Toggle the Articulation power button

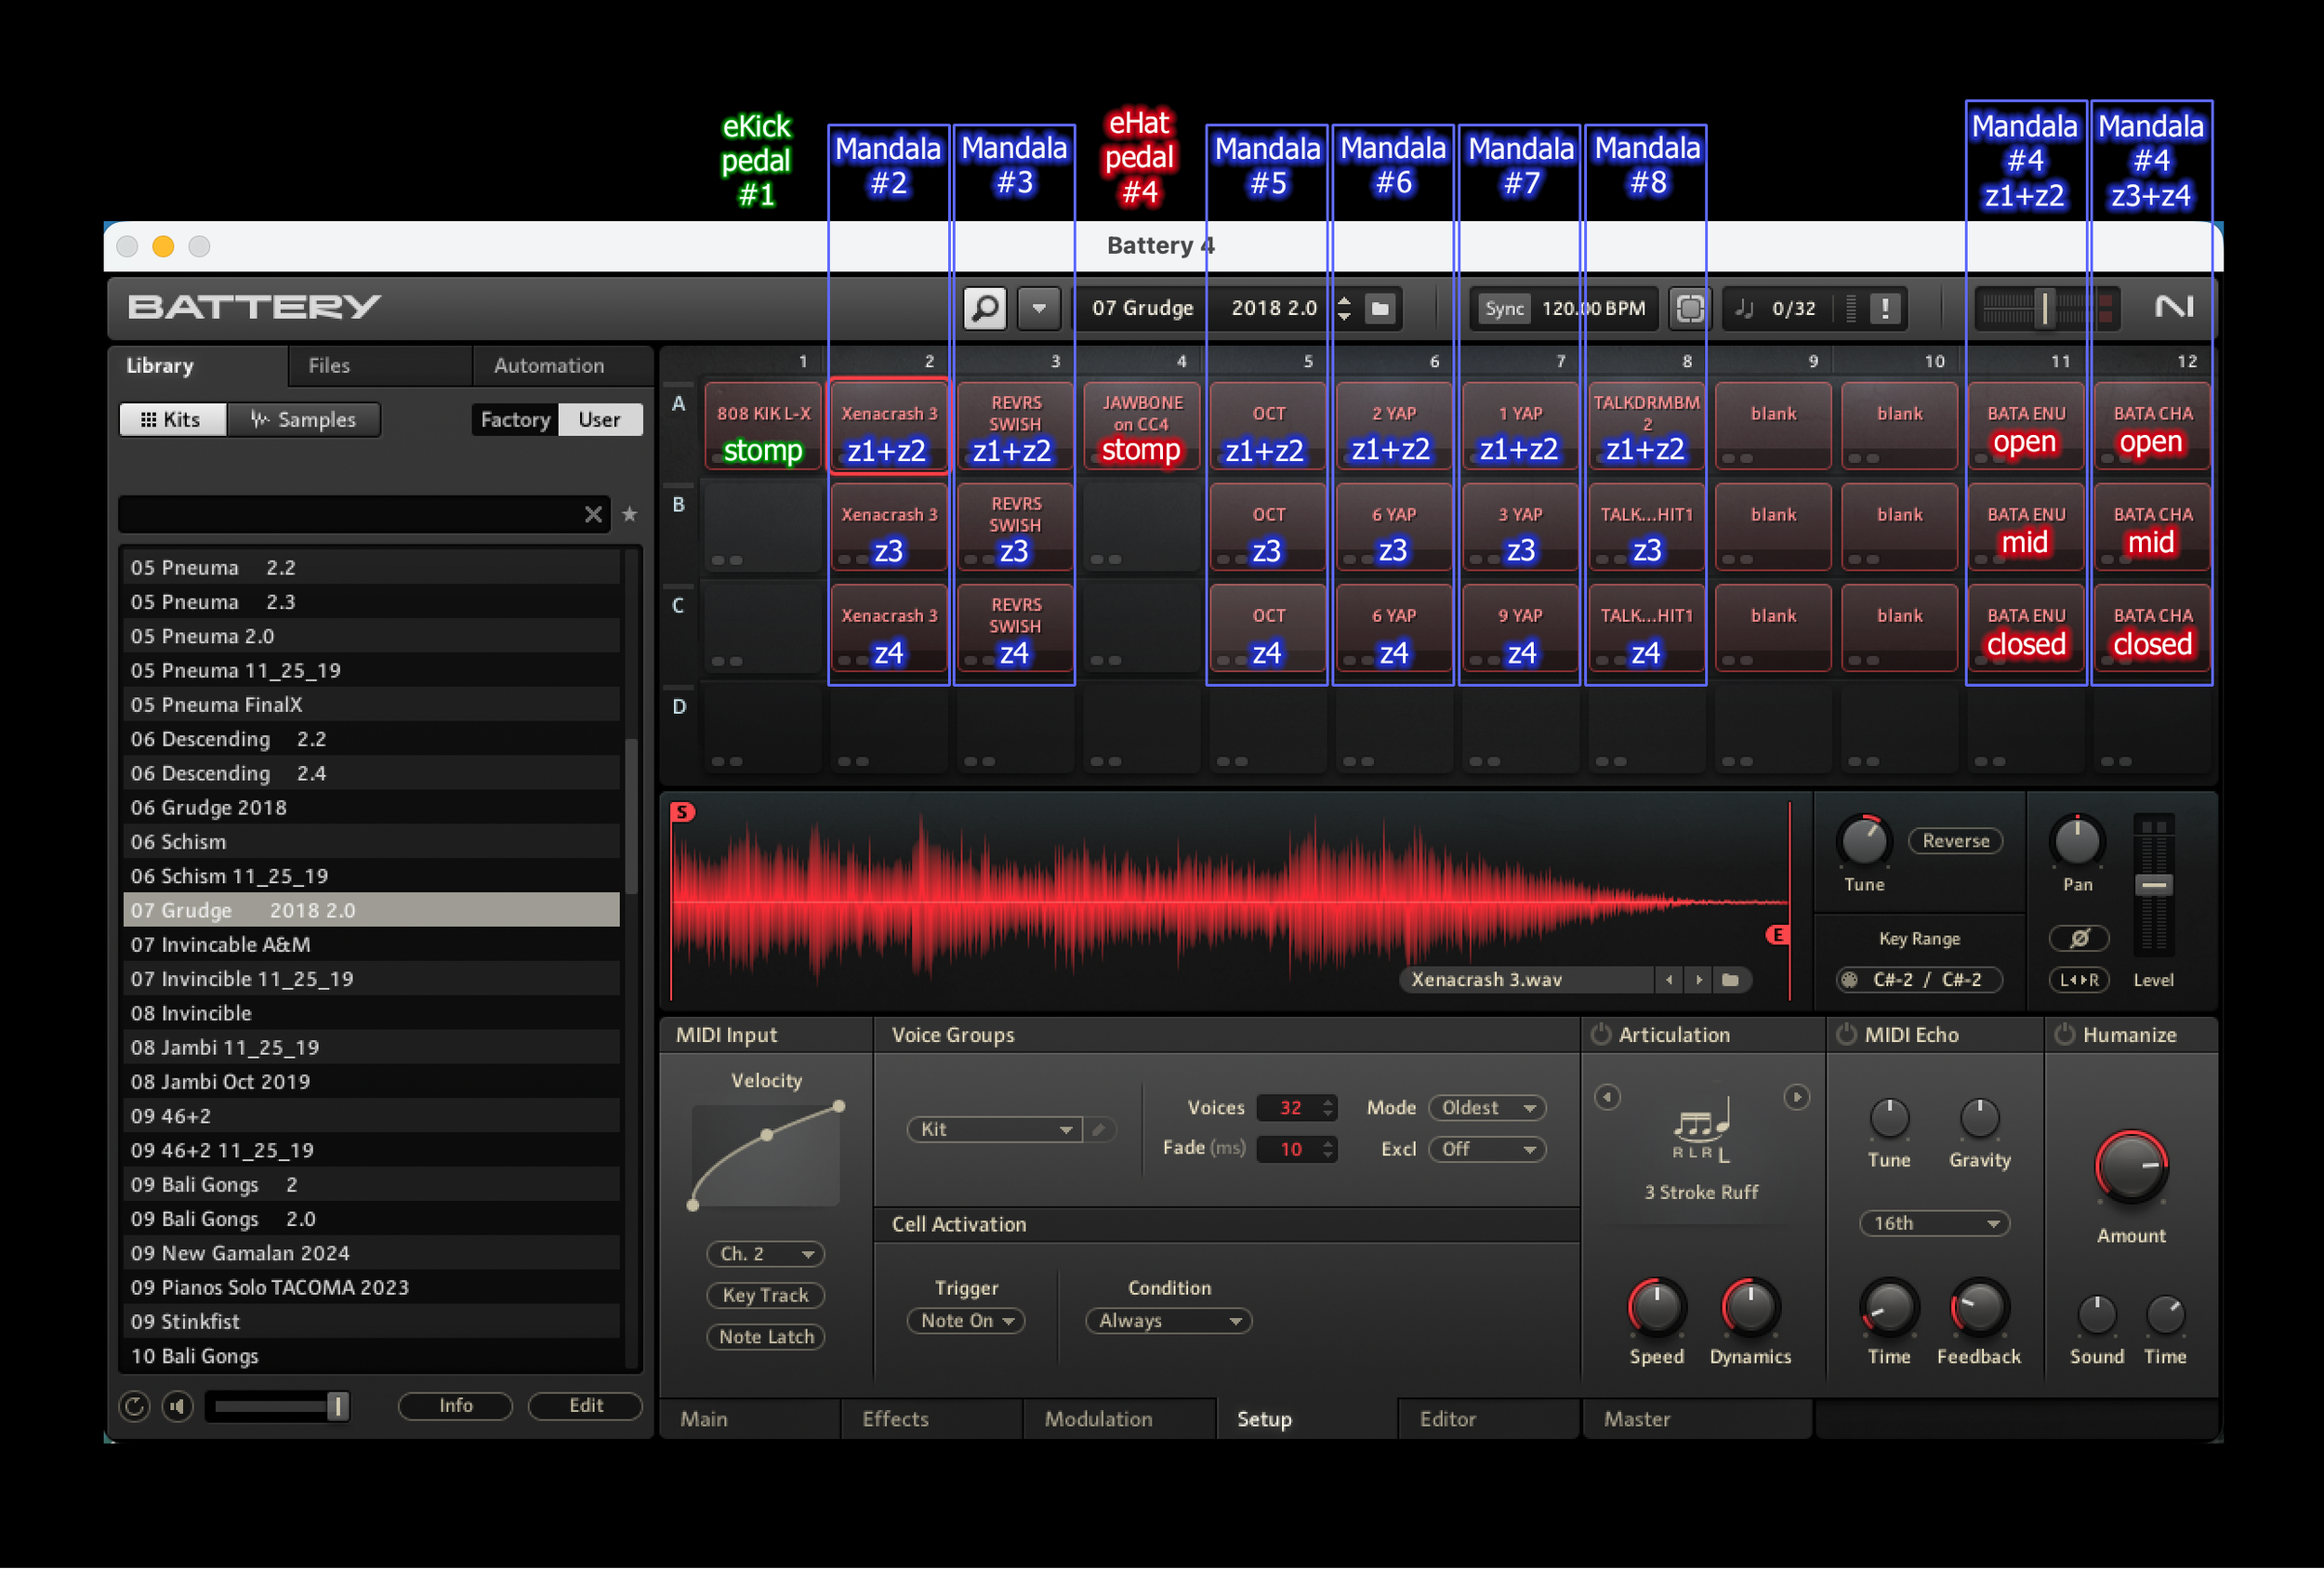(1601, 1034)
